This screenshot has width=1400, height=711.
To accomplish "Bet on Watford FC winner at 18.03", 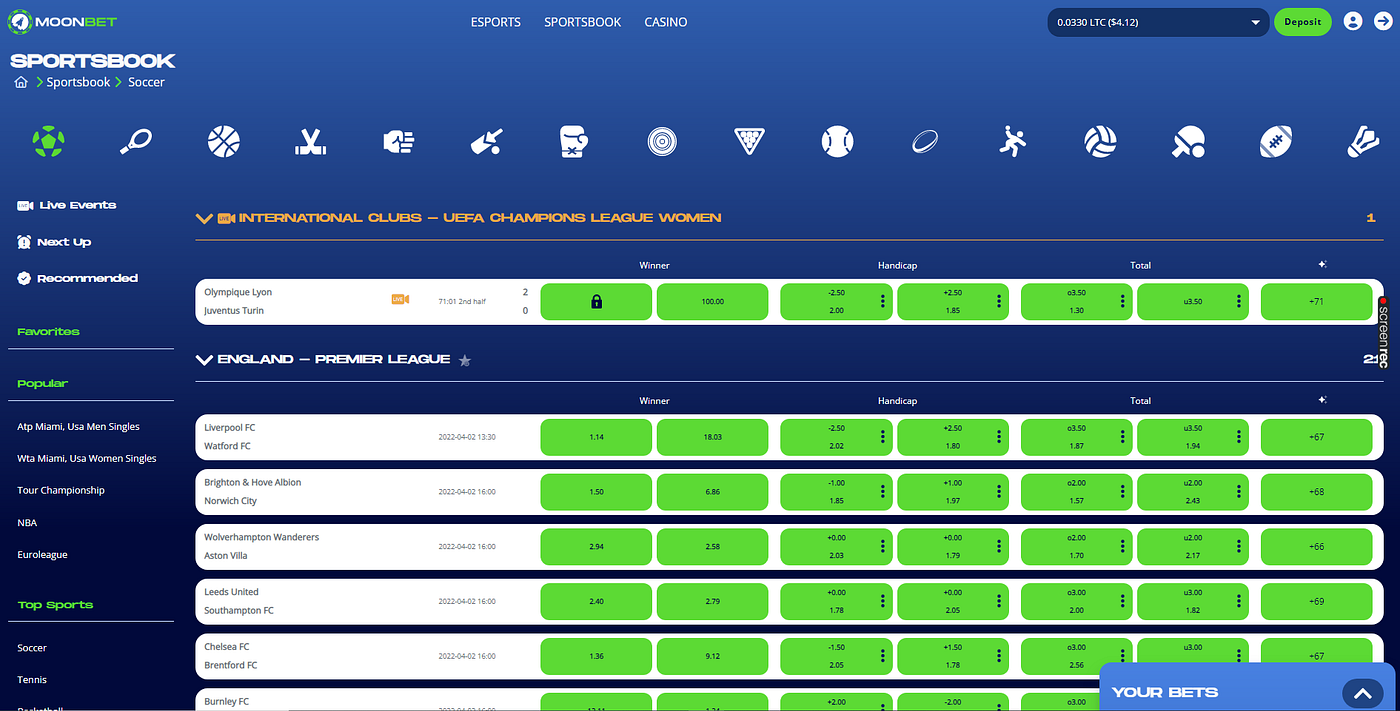I will tap(712, 437).
